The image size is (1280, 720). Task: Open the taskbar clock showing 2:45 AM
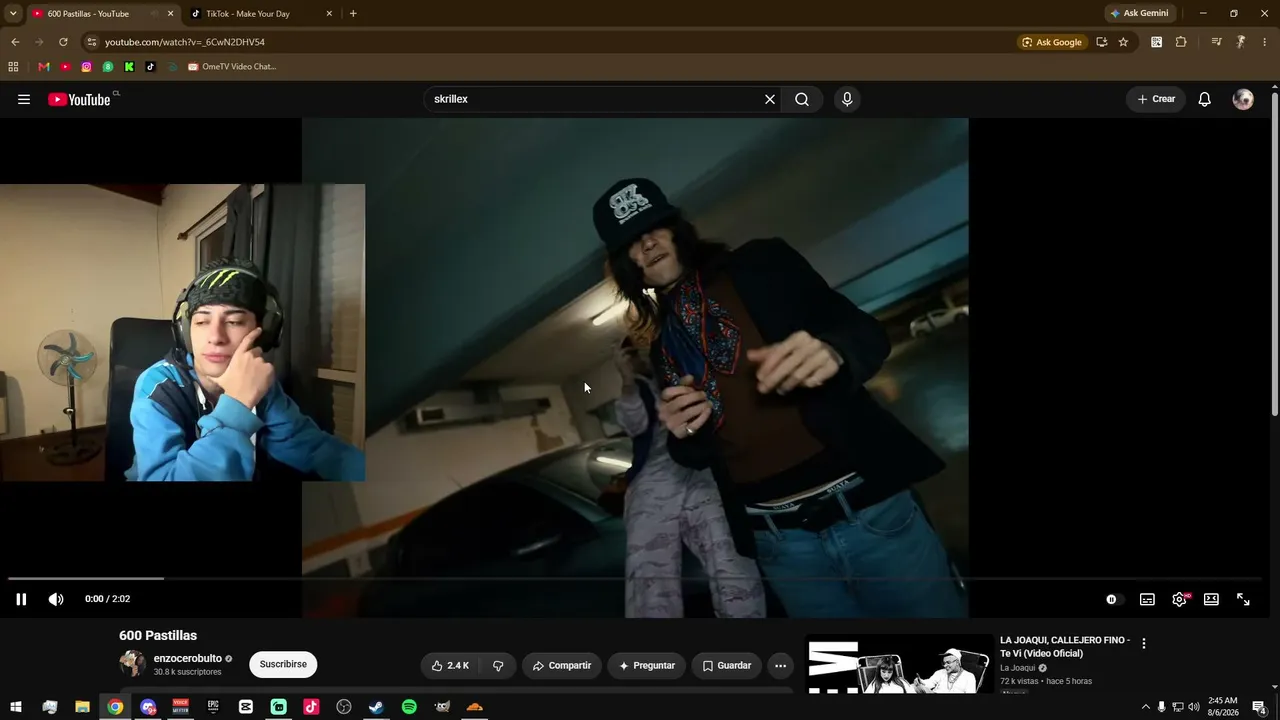pos(1223,707)
